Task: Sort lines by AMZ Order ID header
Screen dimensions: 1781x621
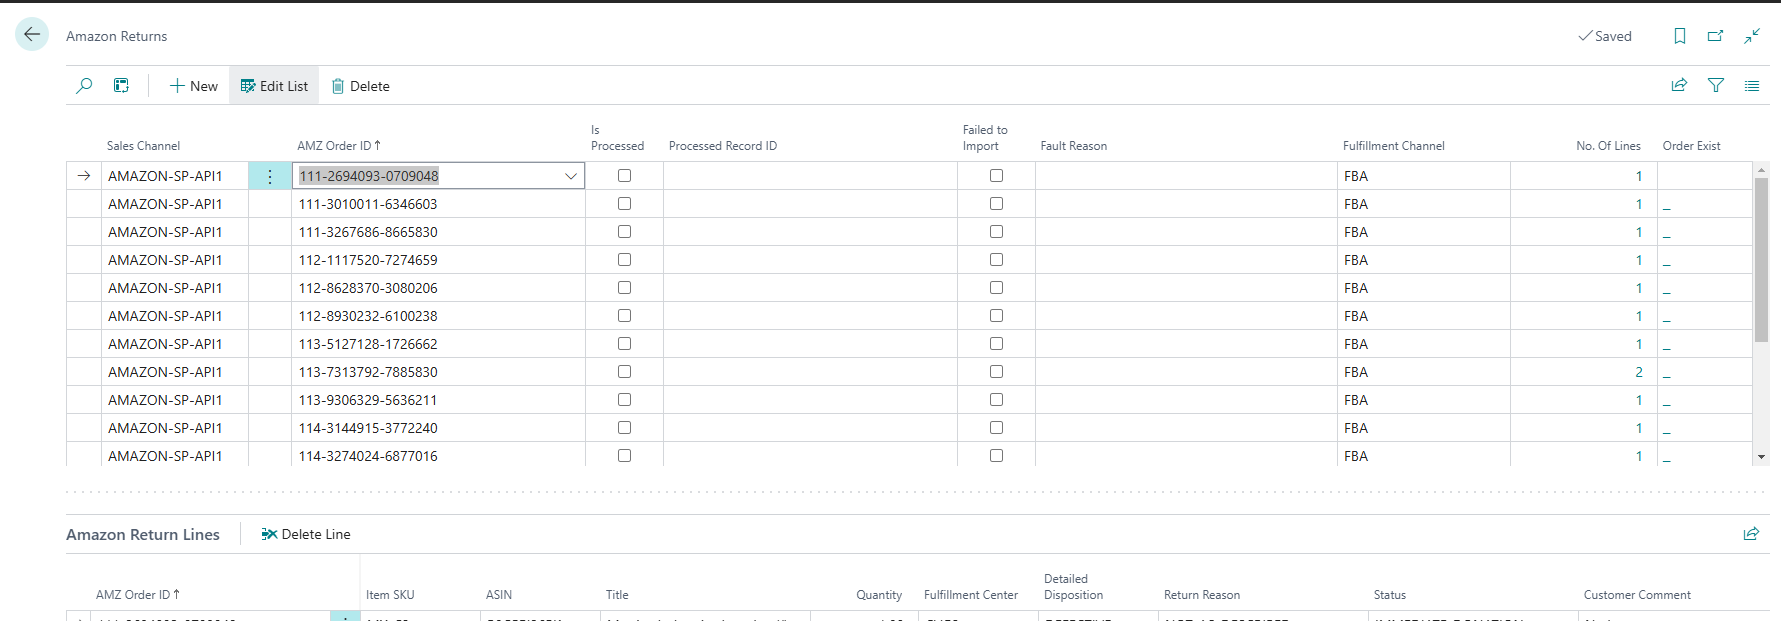Action: click(138, 595)
